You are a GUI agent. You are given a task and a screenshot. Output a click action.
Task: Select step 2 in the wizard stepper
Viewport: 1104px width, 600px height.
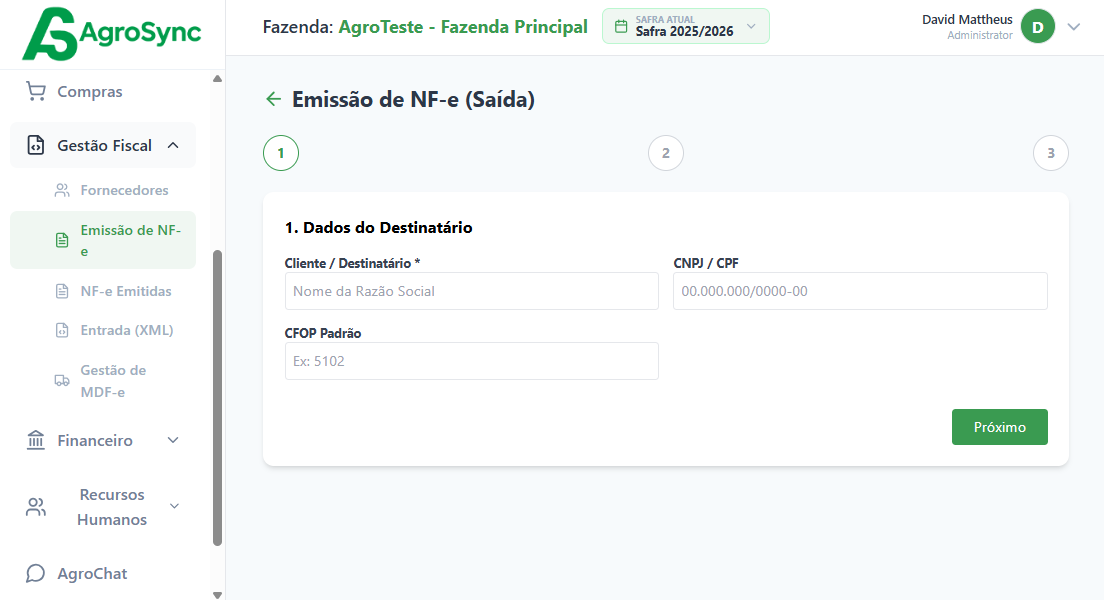pos(666,153)
